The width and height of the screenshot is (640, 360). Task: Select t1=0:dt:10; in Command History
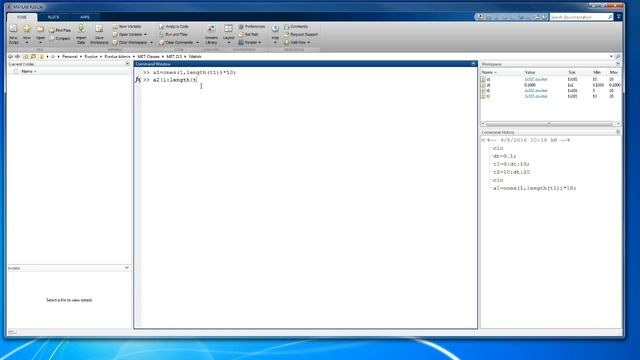[x=511, y=164]
